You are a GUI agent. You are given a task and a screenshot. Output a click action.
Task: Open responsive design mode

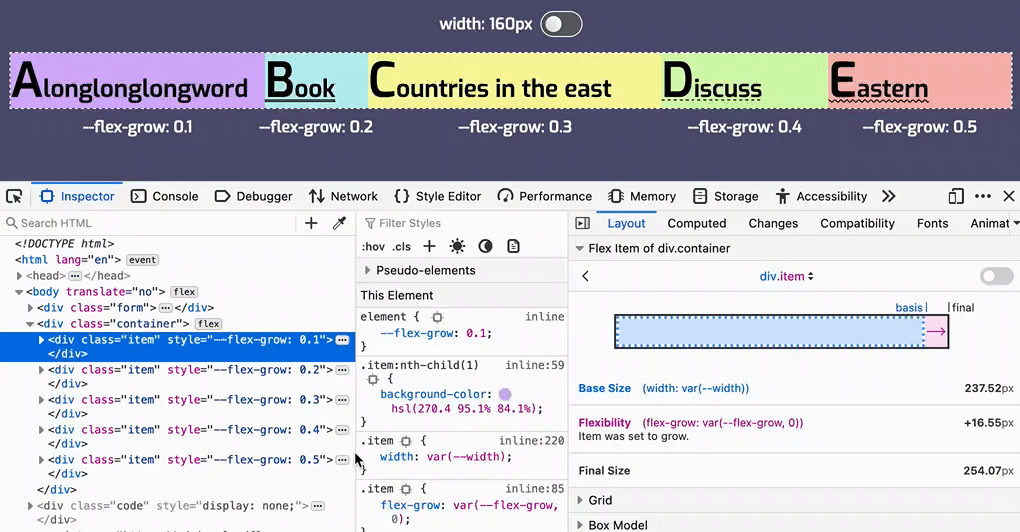tap(957, 196)
